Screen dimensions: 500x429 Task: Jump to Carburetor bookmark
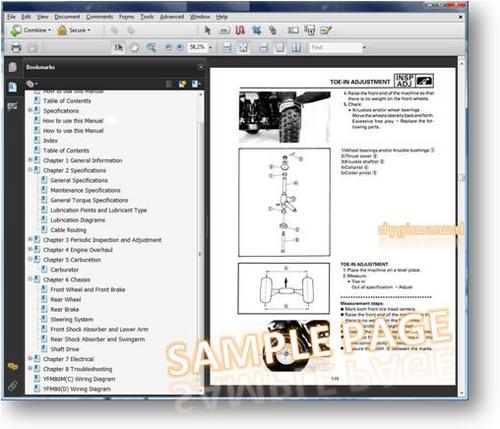tap(65, 270)
